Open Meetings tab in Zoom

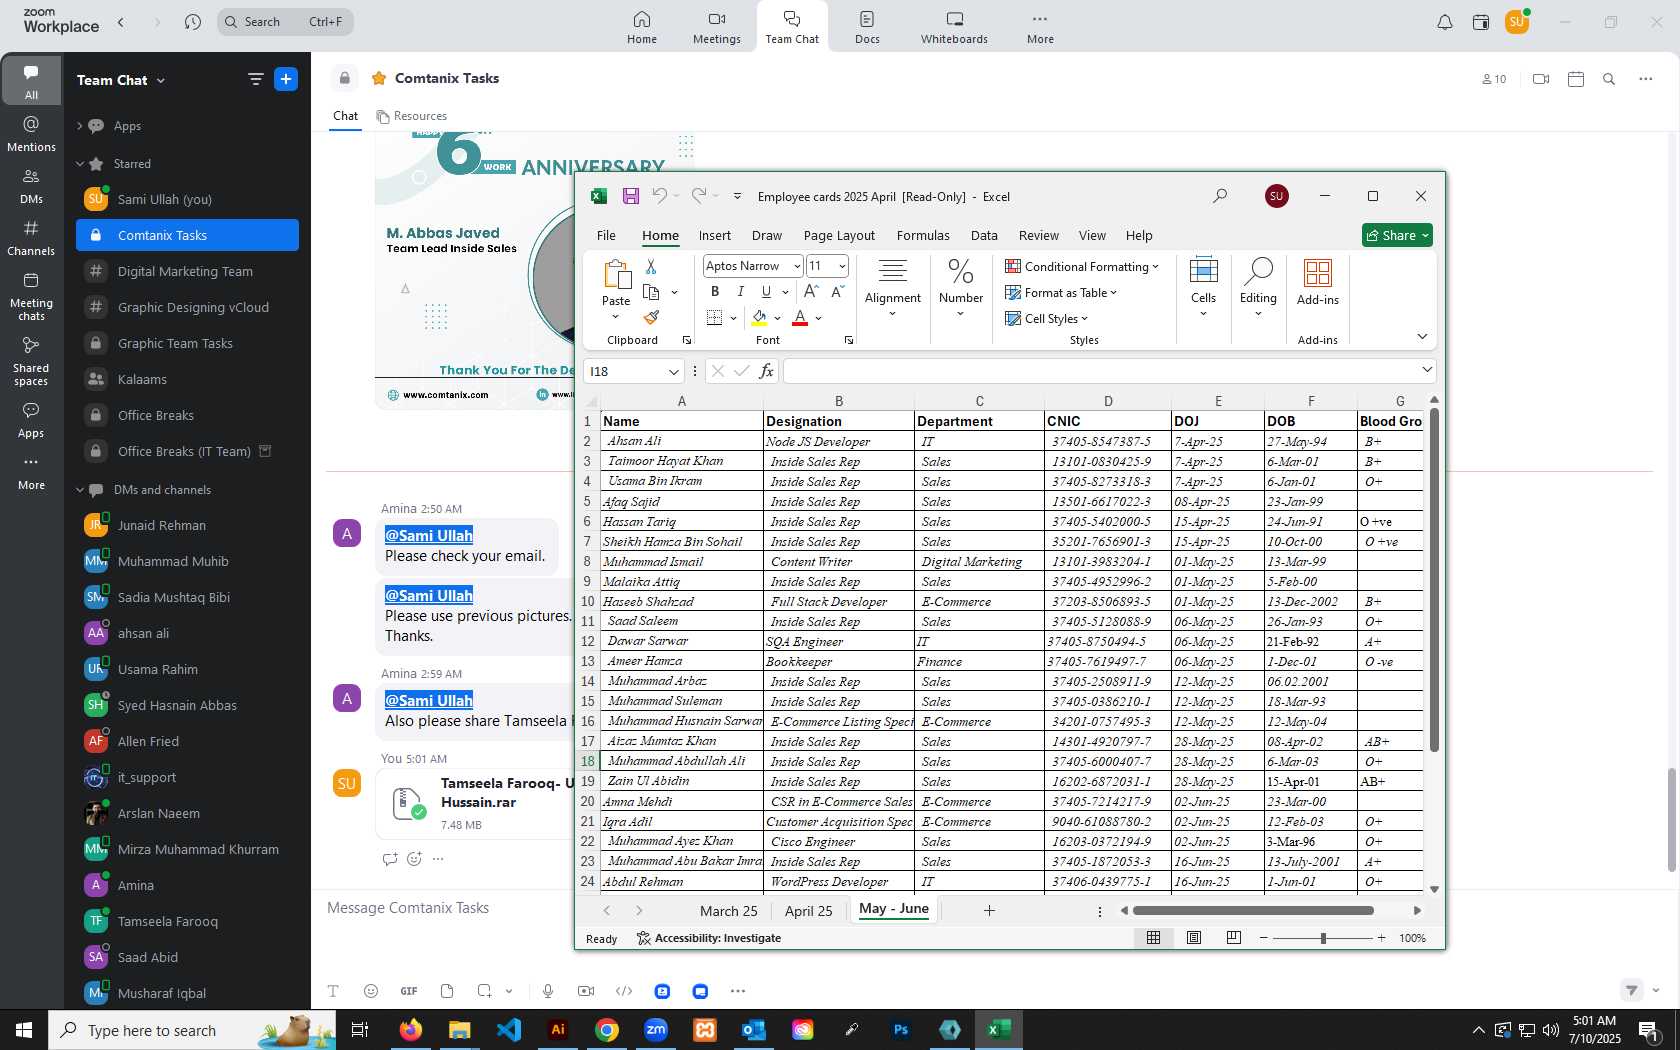click(717, 27)
